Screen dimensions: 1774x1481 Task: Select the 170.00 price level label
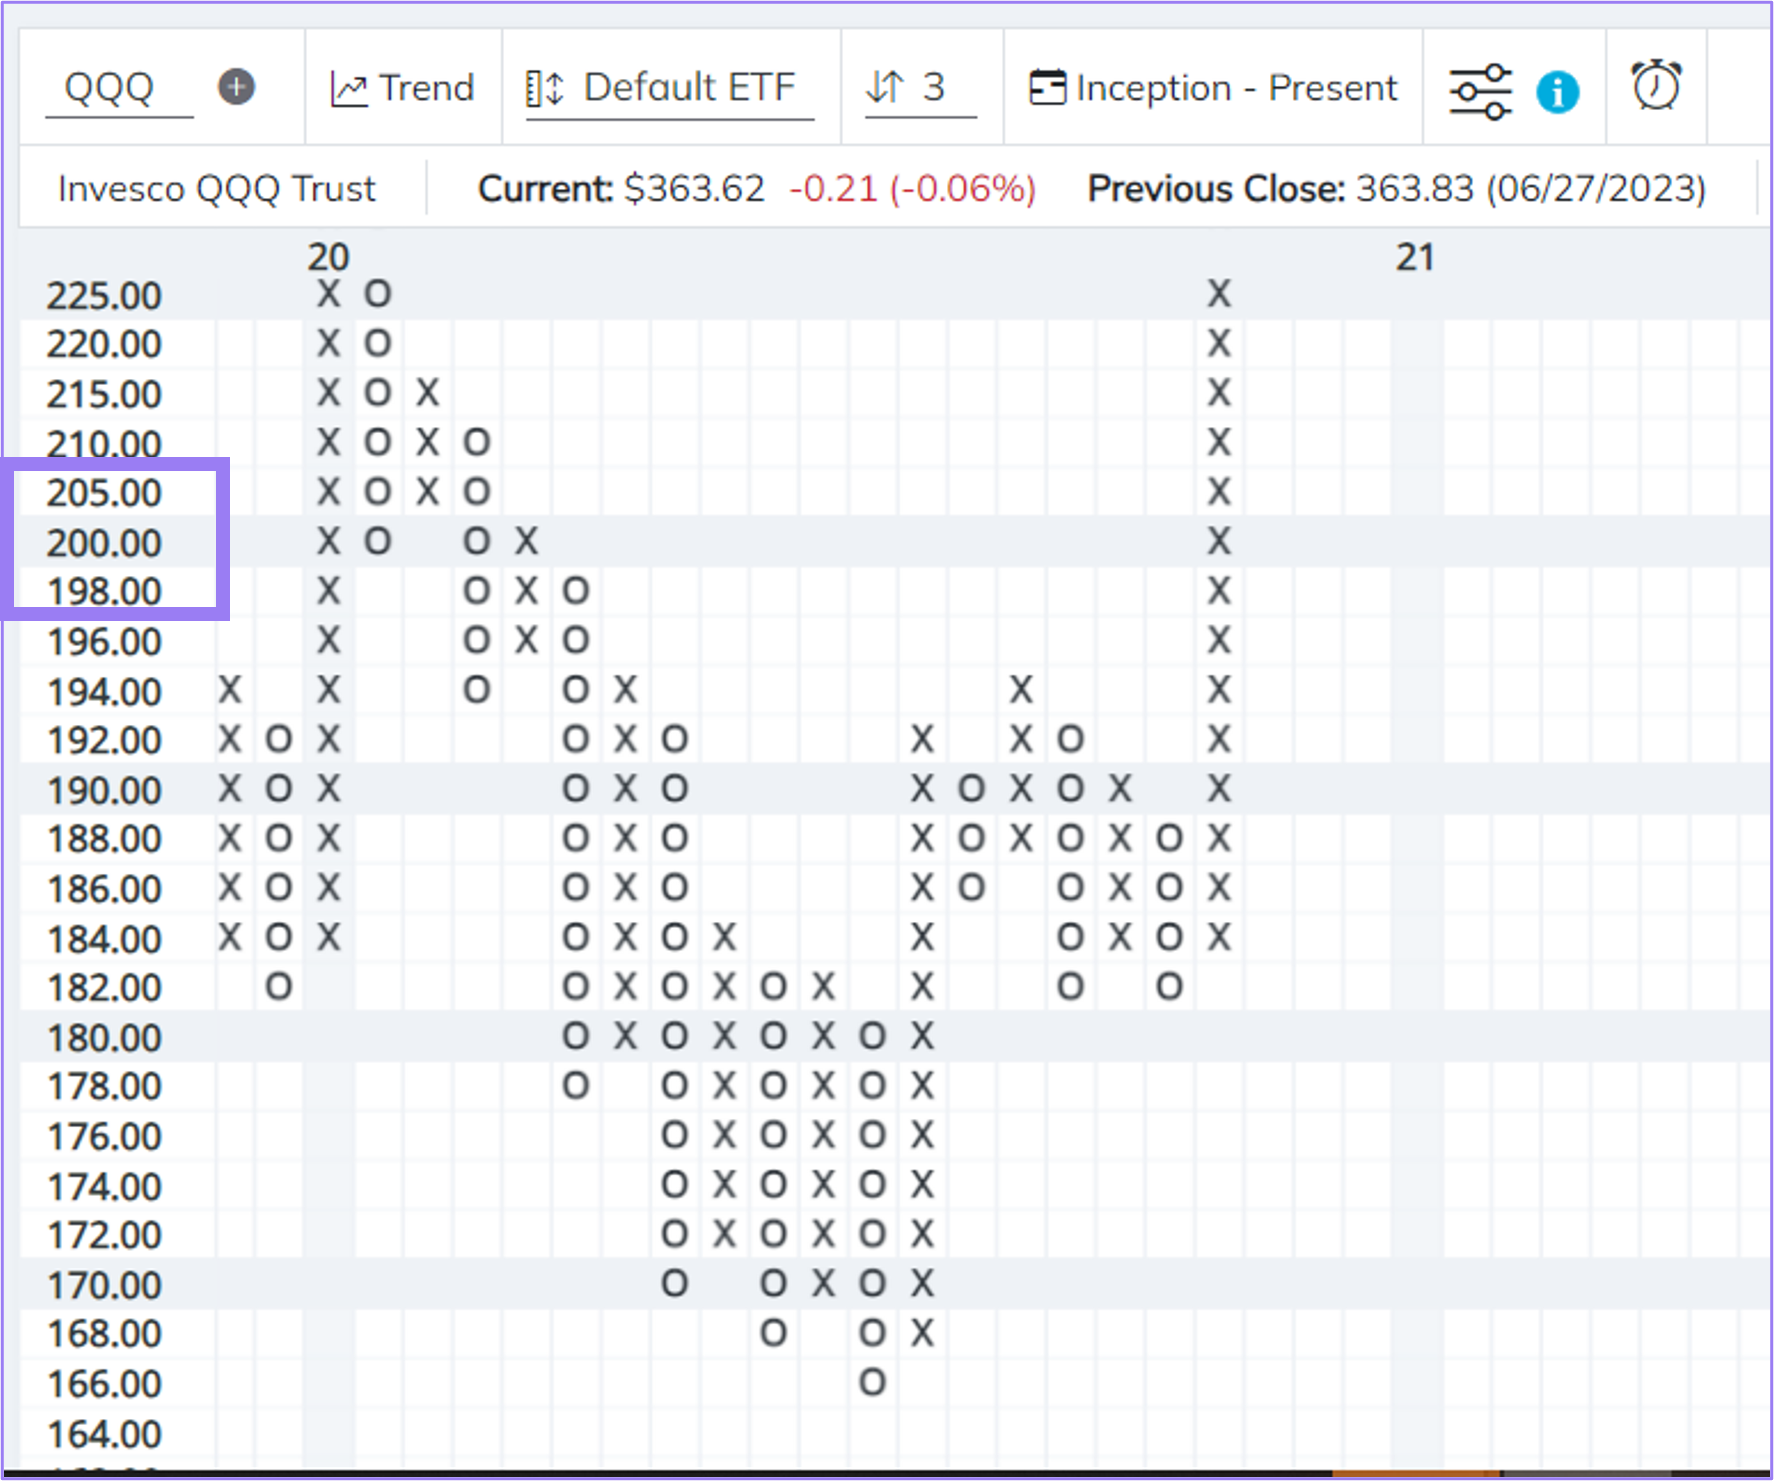[x=104, y=1286]
